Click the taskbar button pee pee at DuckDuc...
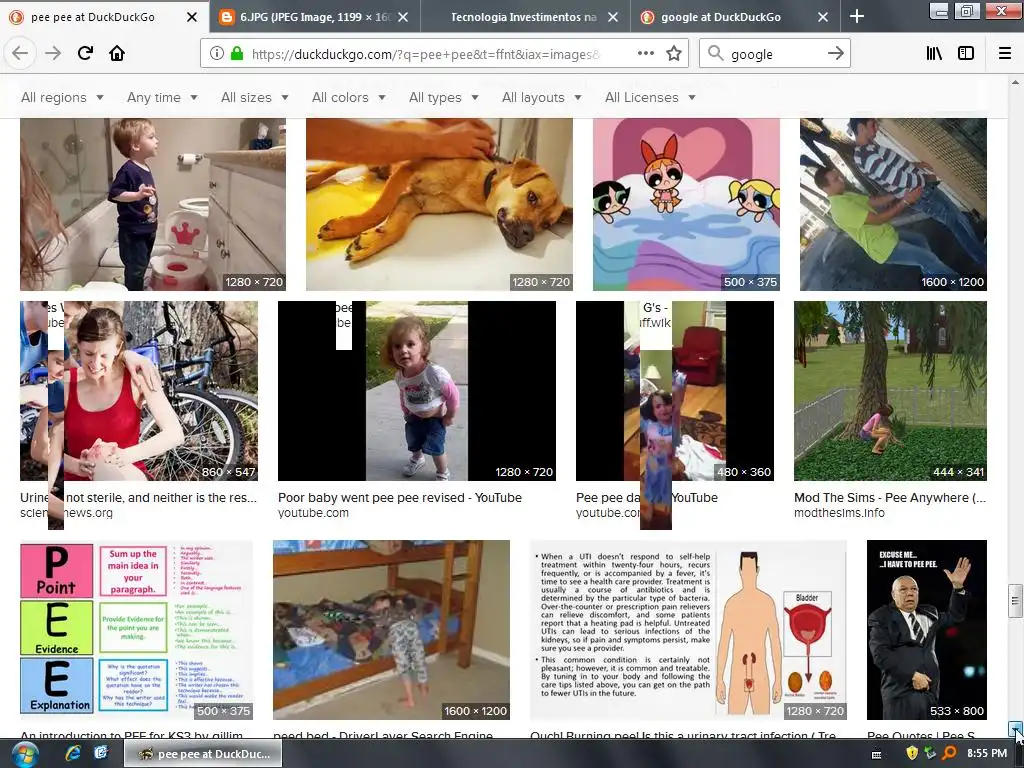This screenshot has height=768, width=1024. click(203, 754)
